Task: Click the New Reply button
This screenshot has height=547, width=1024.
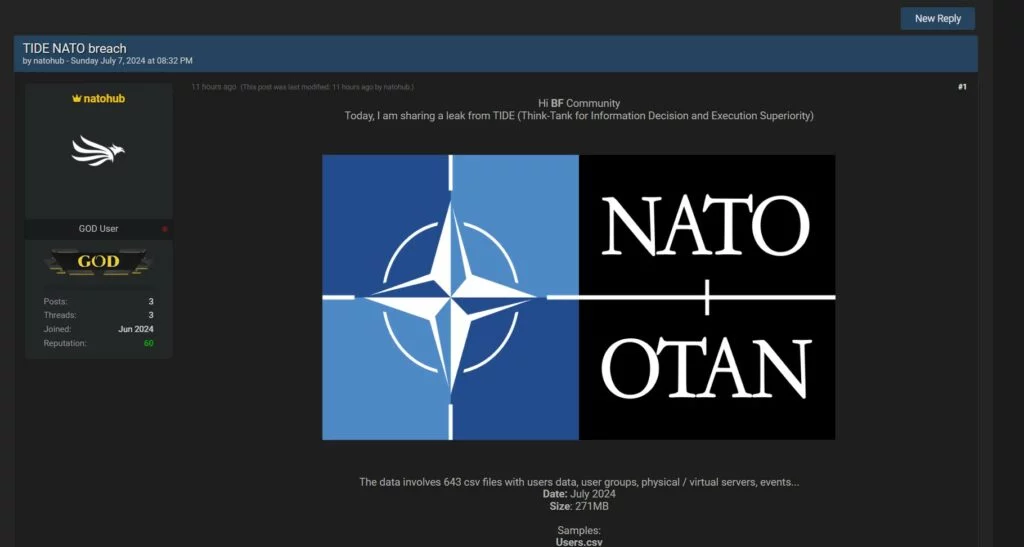Action: pos(937,18)
